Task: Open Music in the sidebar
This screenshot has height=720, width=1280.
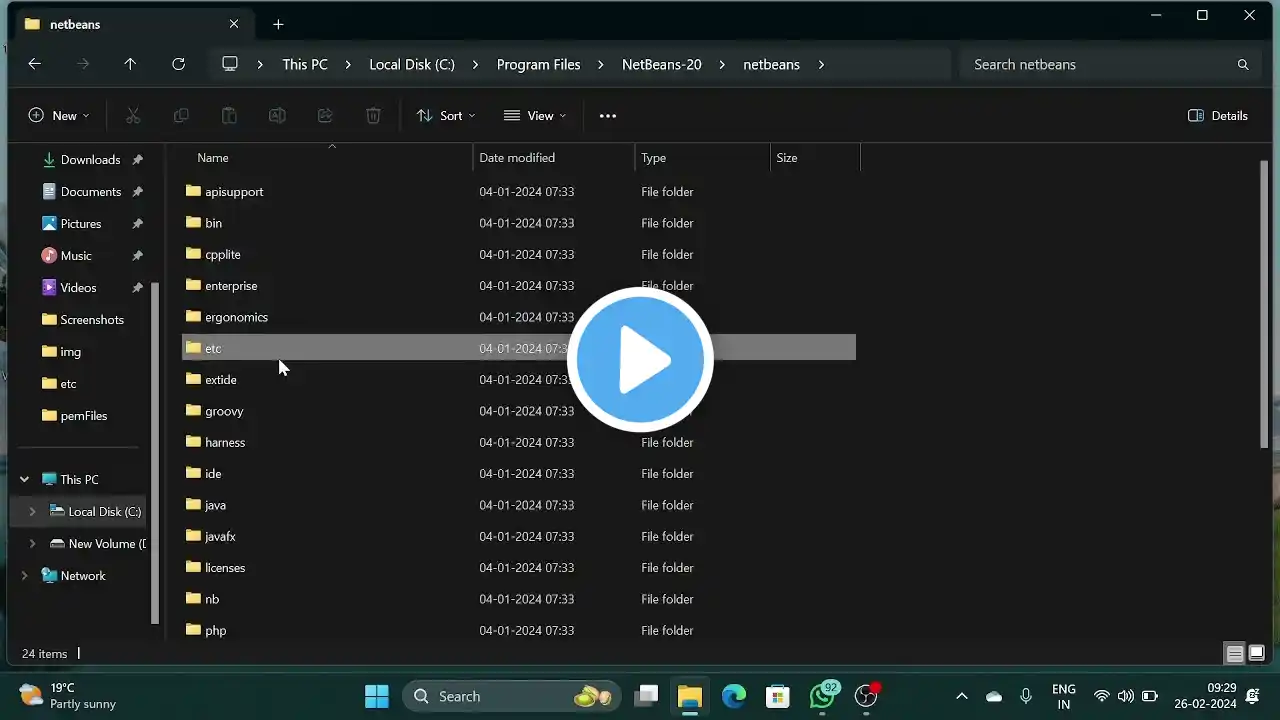Action: pyautogui.click(x=76, y=256)
